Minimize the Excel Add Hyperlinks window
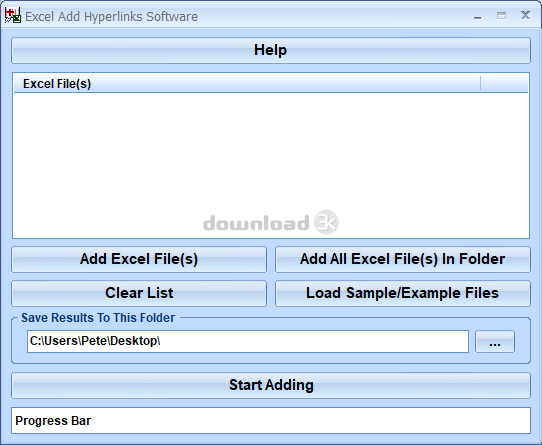This screenshot has width=542, height=445. [x=477, y=16]
